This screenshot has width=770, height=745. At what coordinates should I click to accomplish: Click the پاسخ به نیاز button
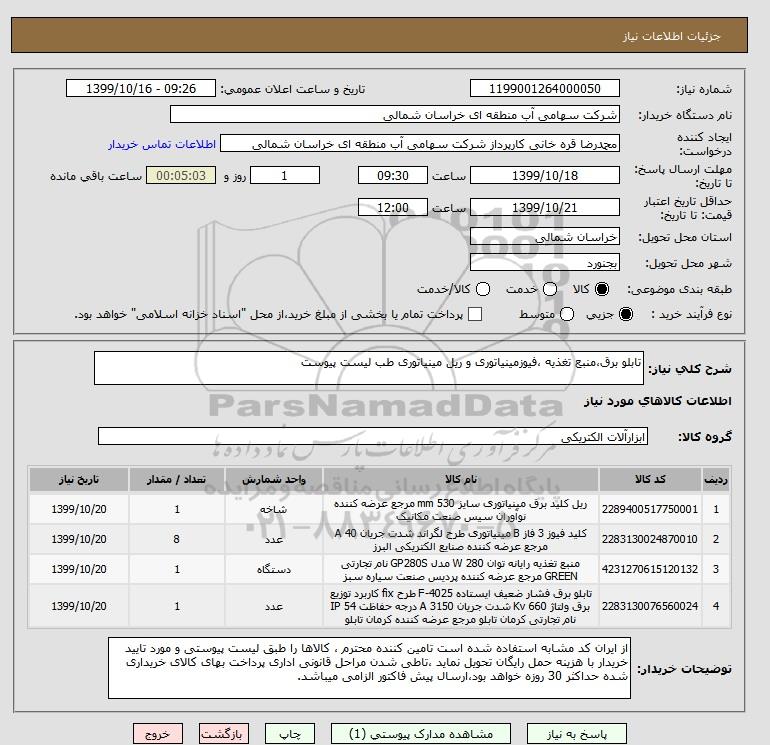pos(577,734)
